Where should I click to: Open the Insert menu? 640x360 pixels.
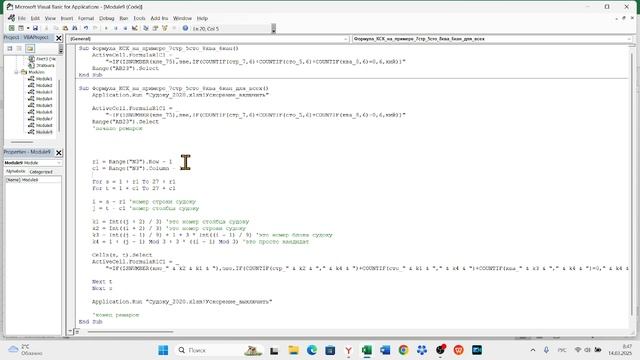tap(67, 18)
